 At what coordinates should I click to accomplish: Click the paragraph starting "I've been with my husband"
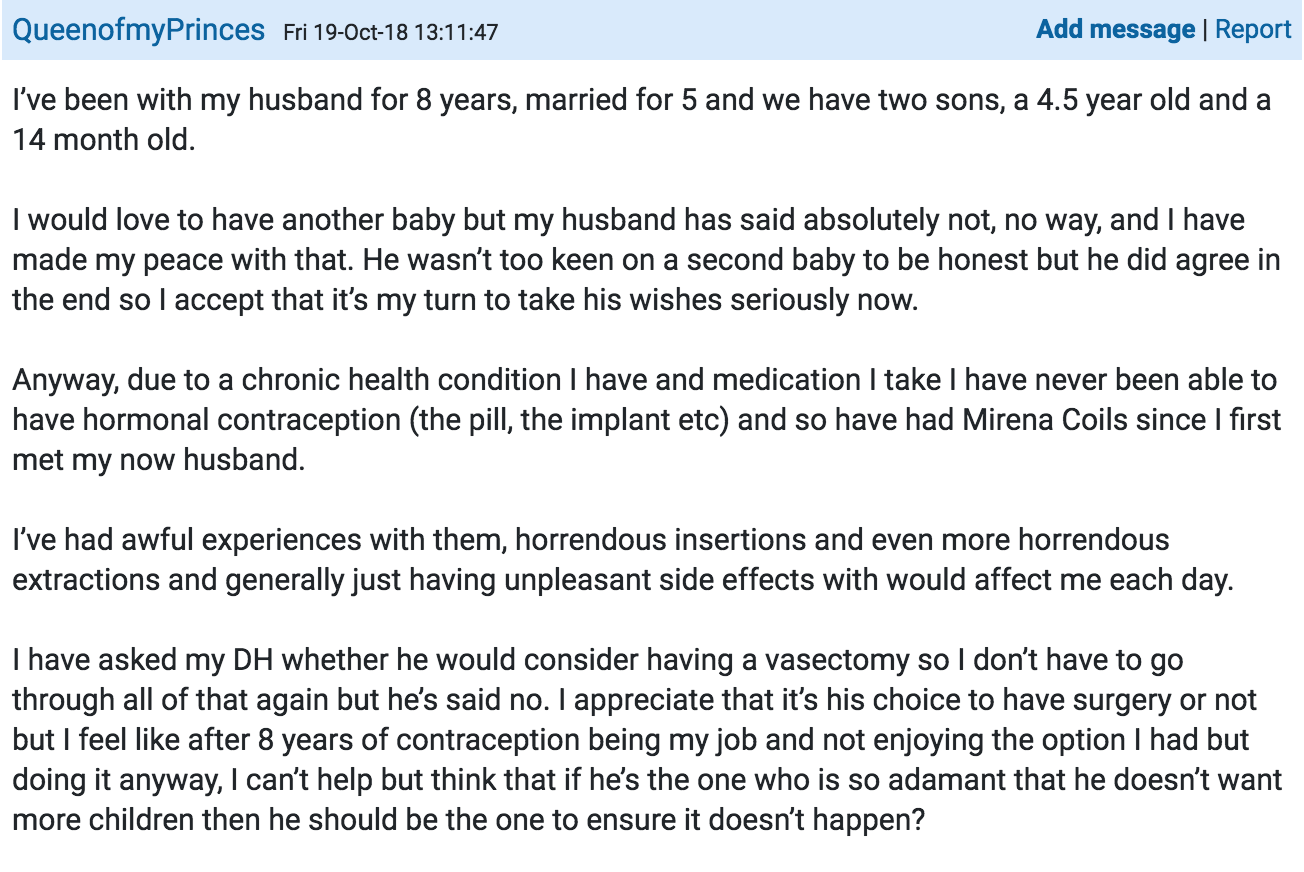[642, 120]
